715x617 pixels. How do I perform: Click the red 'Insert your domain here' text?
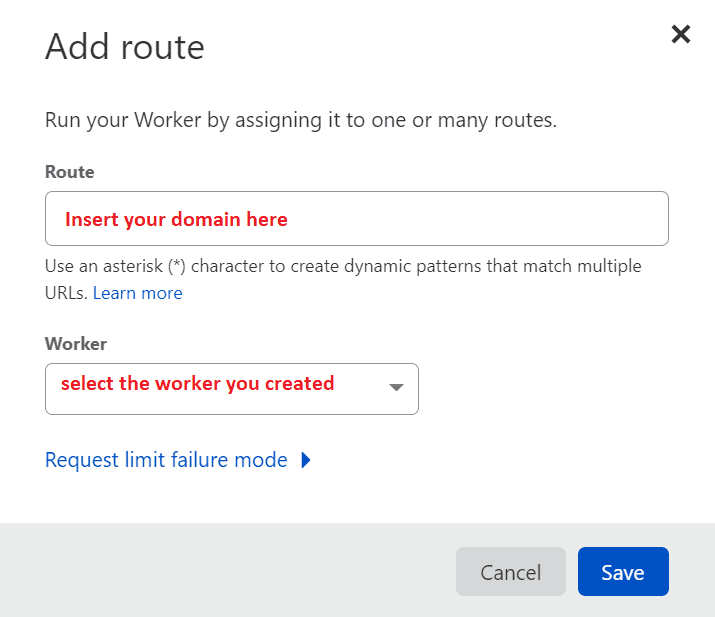(176, 219)
